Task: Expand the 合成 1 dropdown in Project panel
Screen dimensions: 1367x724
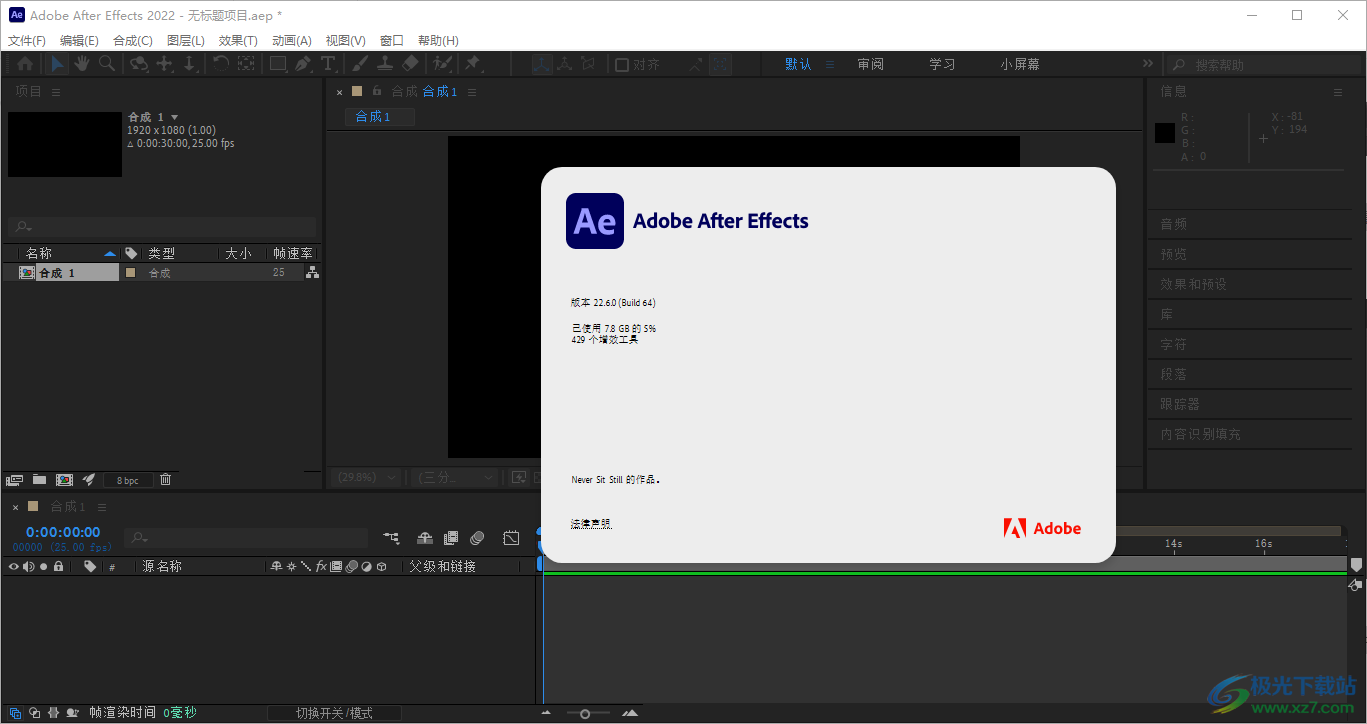Action: (173, 116)
